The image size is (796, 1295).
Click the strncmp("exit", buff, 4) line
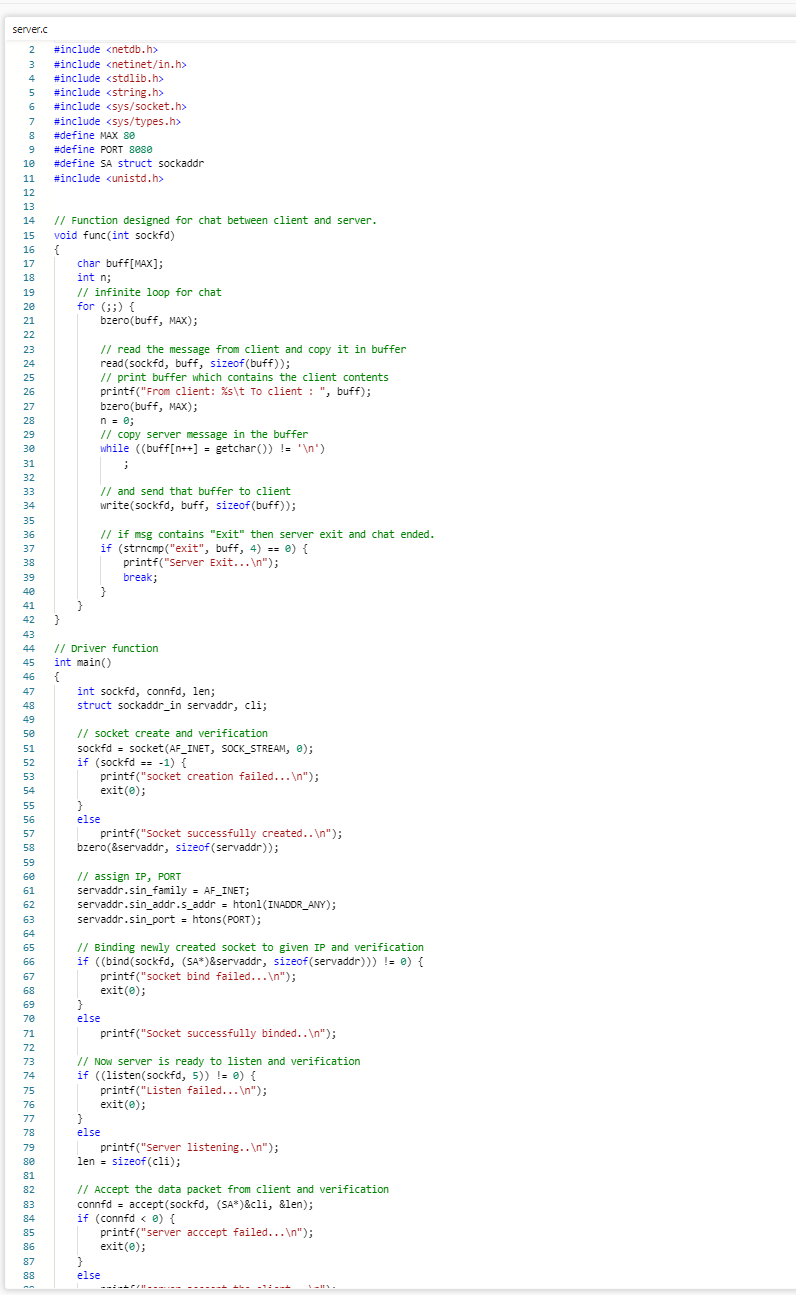[204, 548]
